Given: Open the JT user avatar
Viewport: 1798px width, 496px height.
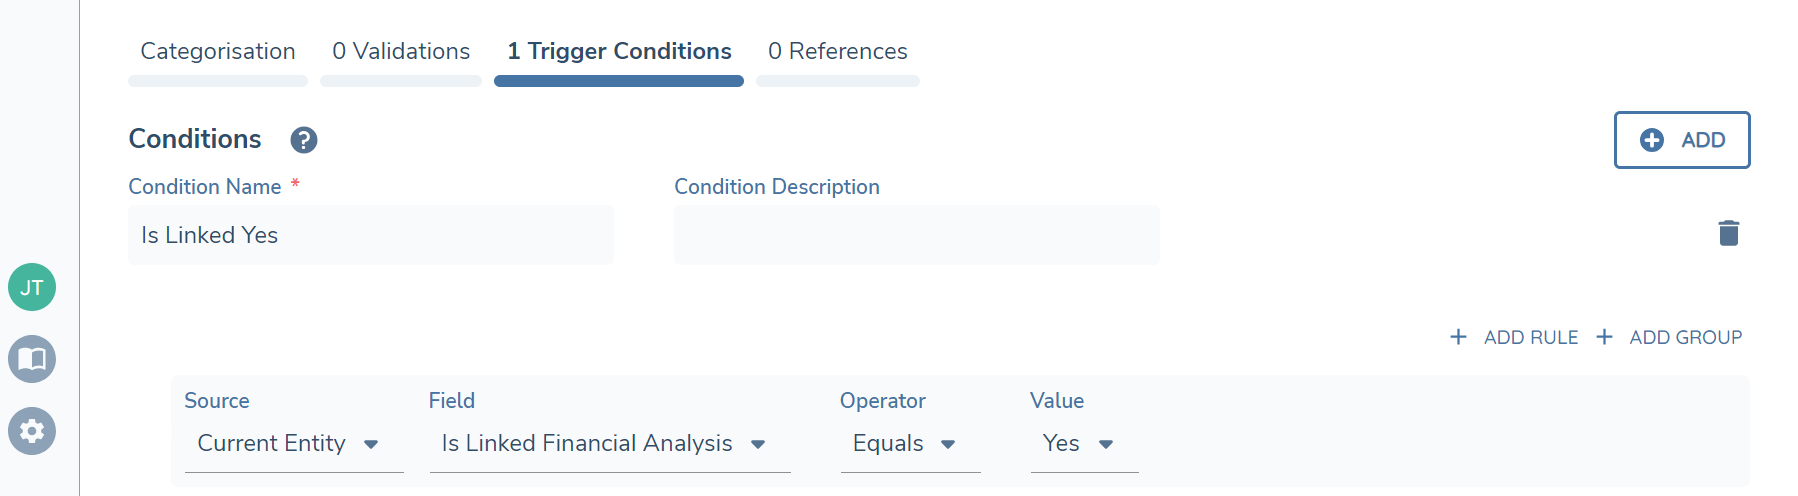Looking at the screenshot, I should 32,288.
